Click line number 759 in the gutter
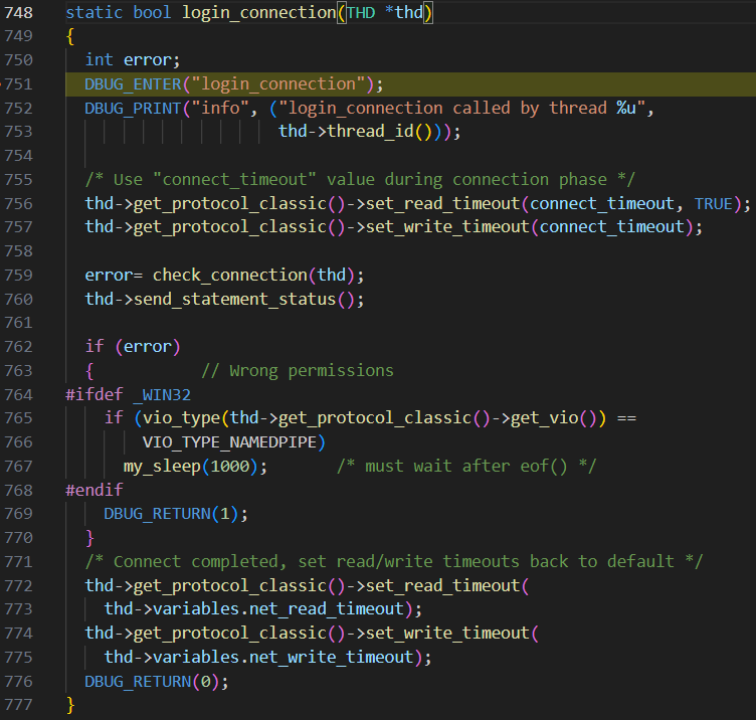The width and height of the screenshot is (756, 720). pyautogui.click(x=18, y=275)
